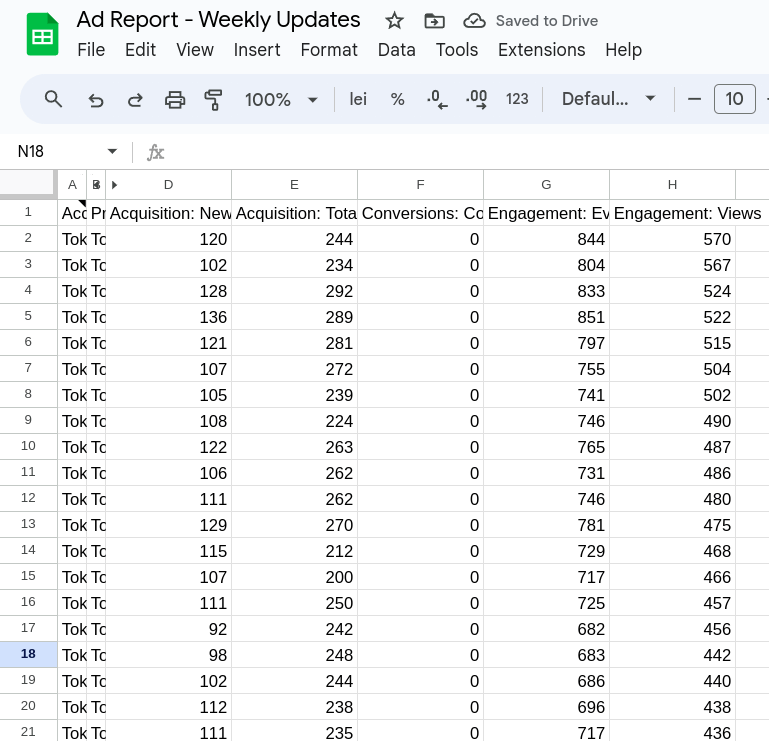Select row 10 header

click(28, 446)
